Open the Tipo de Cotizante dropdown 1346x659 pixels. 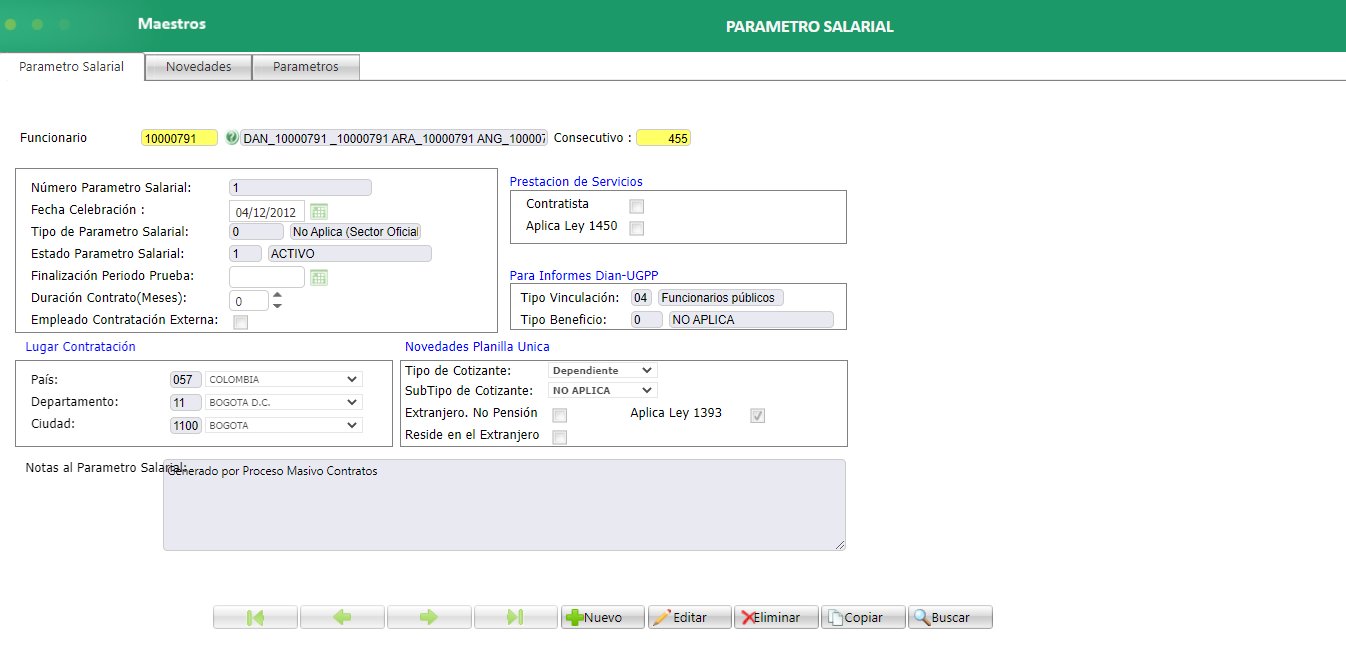point(603,370)
